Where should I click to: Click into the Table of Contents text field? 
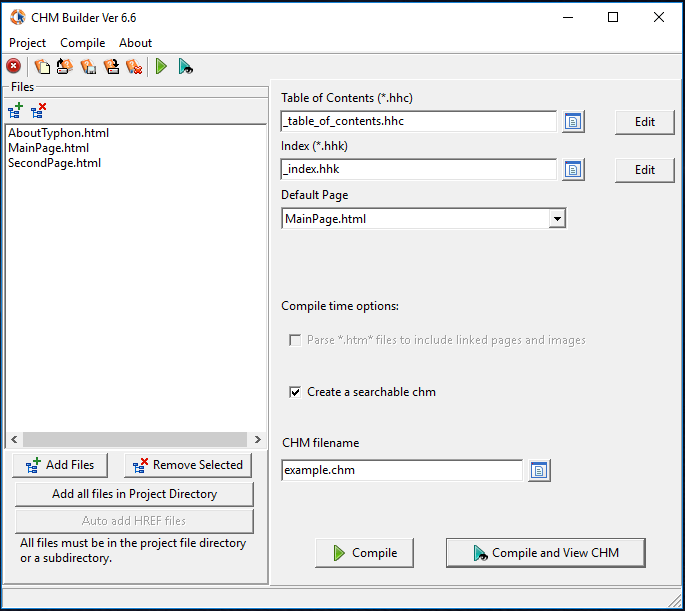click(x=419, y=121)
